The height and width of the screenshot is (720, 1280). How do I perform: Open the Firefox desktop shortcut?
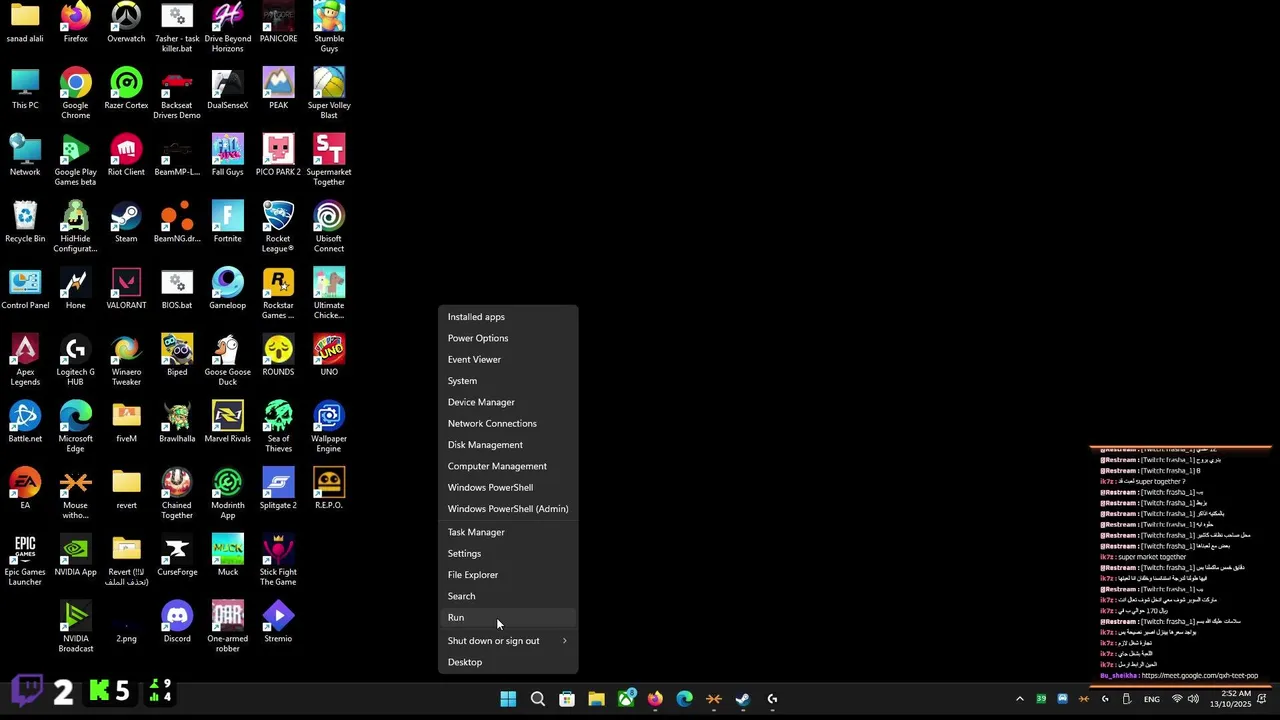pyautogui.click(x=75, y=23)
